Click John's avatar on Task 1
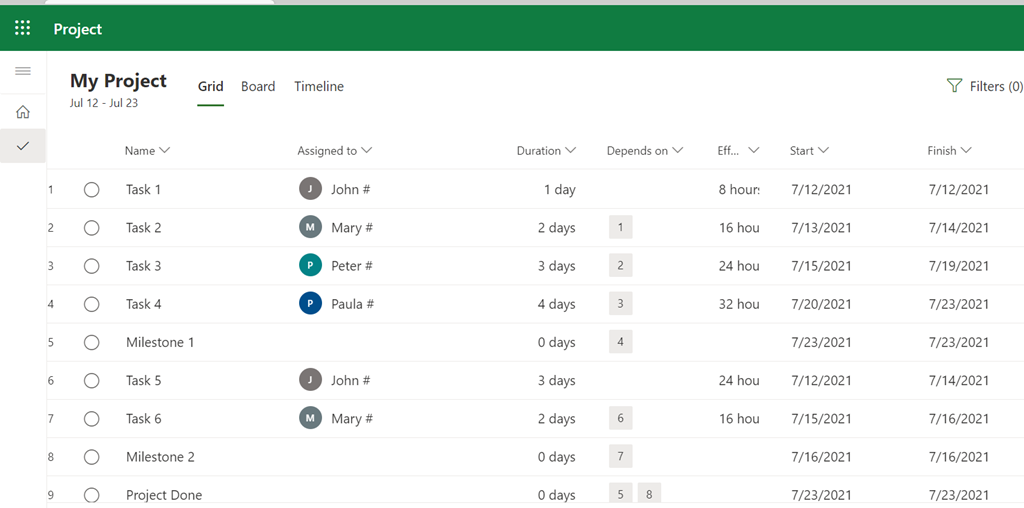The image size is (1024, 508). point(311,189)
